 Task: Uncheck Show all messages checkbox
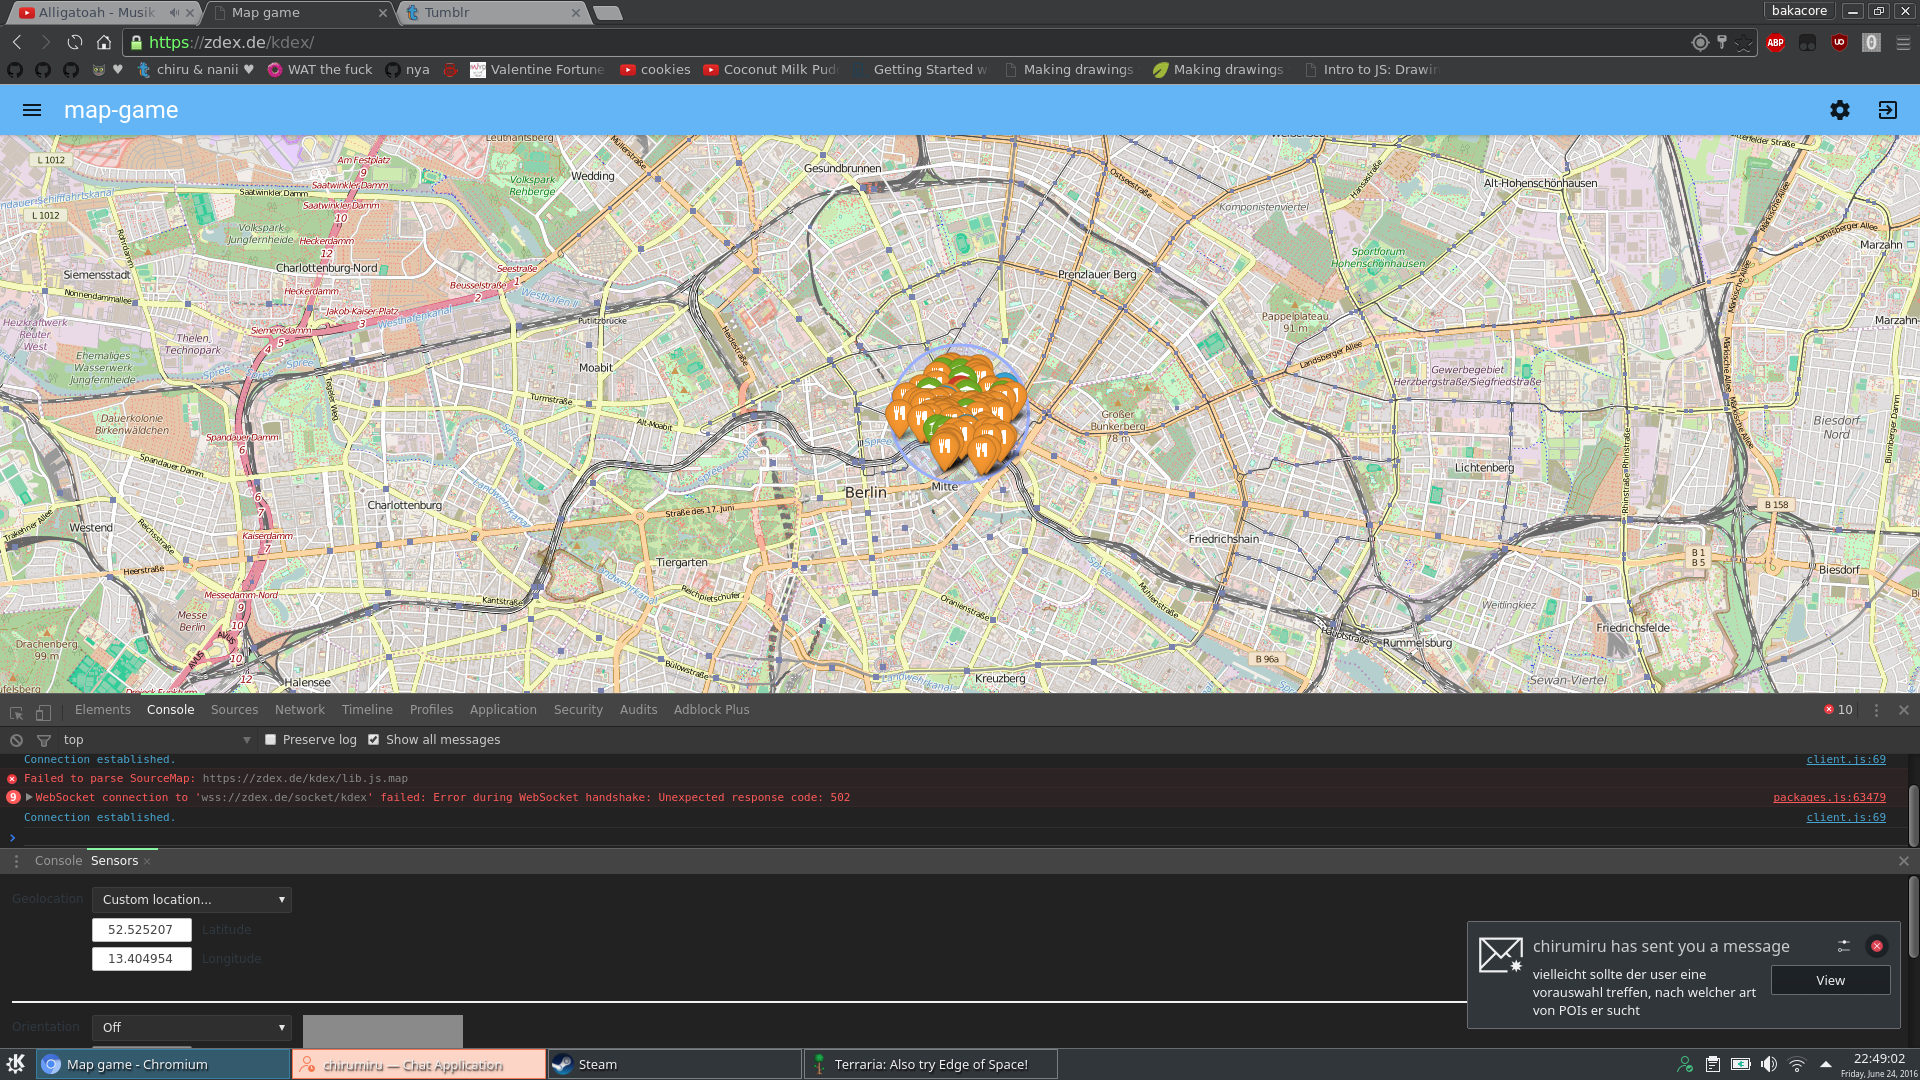point(374,740)
